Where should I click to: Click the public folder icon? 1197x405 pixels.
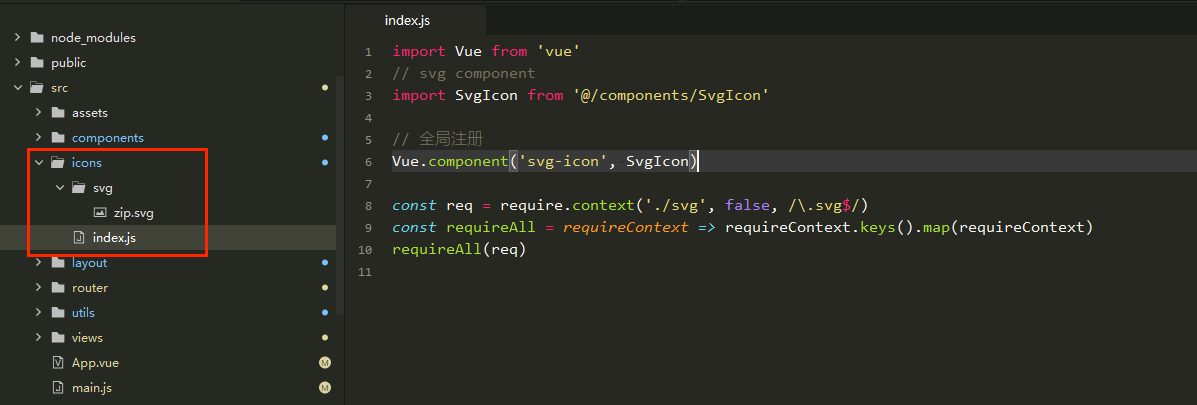pyautogui.click(x=37, y=63)
